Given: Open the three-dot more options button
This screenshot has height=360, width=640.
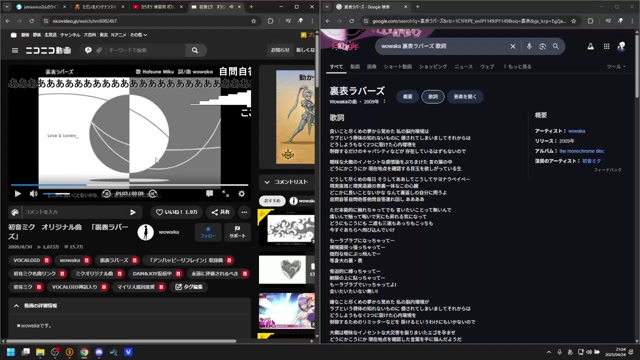Looking at the screenshot, I should click(x=244, y=212).
